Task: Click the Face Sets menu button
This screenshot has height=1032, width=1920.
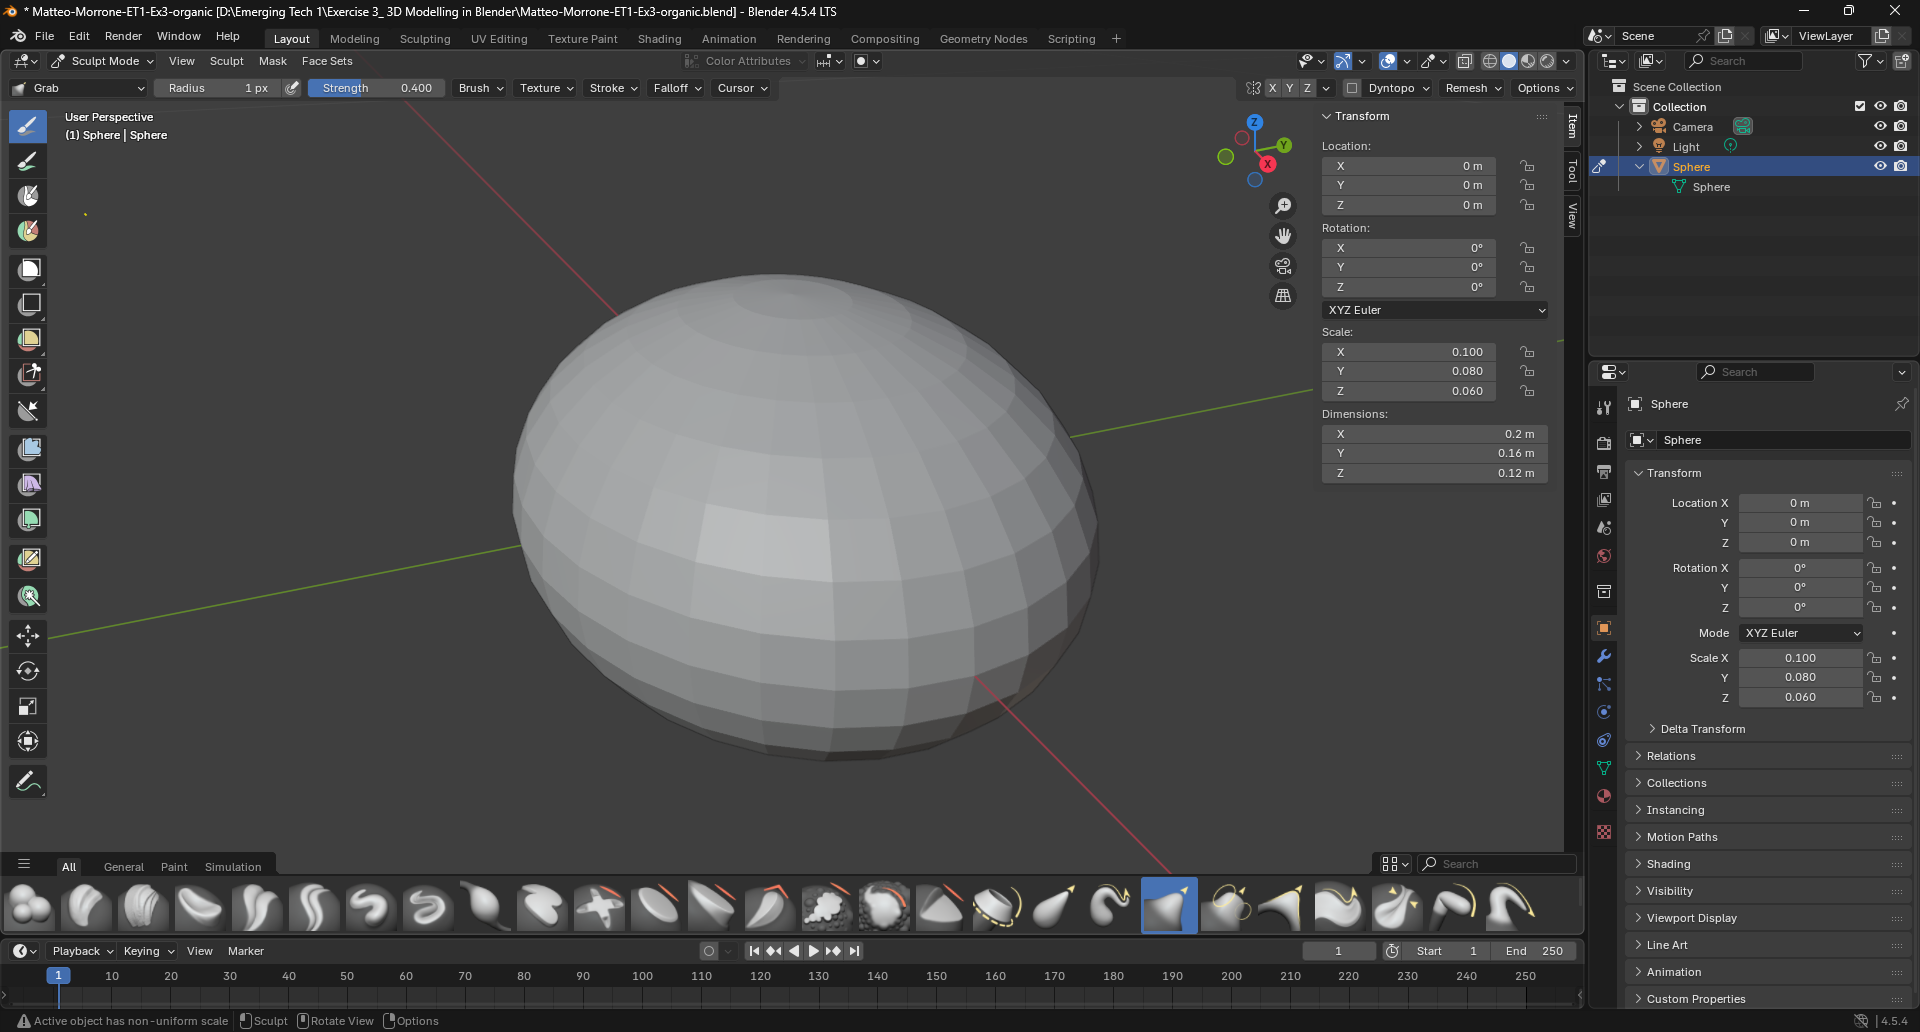Action: click(x=327, y=61)
